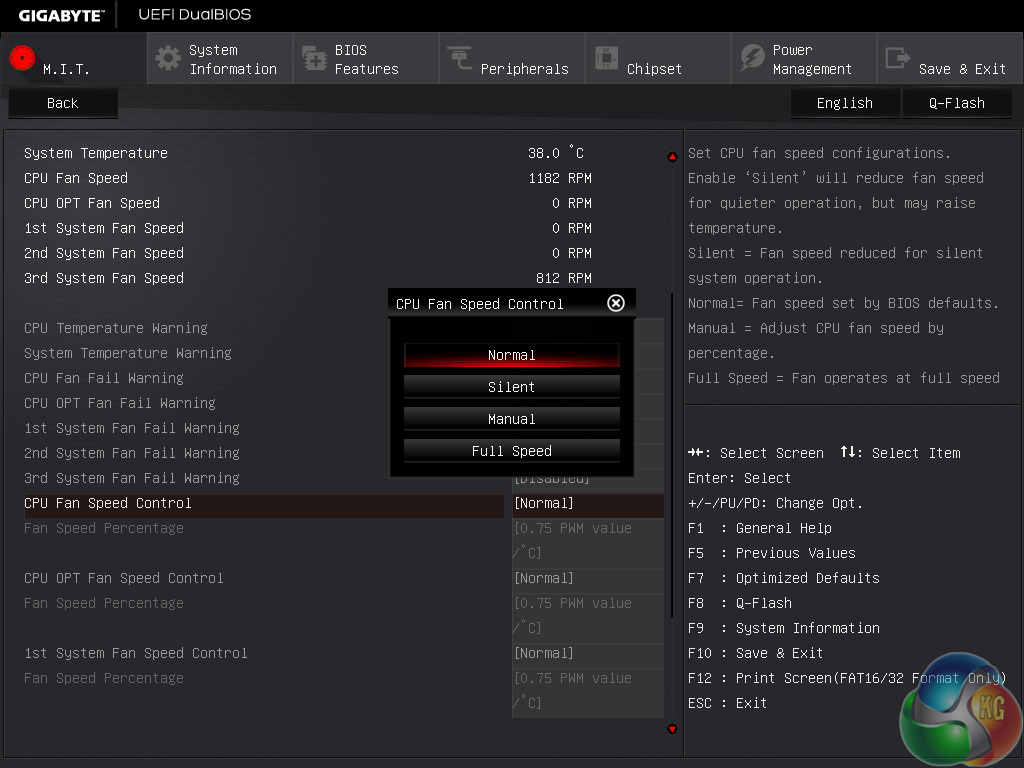
Task: Choose Silent fan speed mode
Action: 511,387
